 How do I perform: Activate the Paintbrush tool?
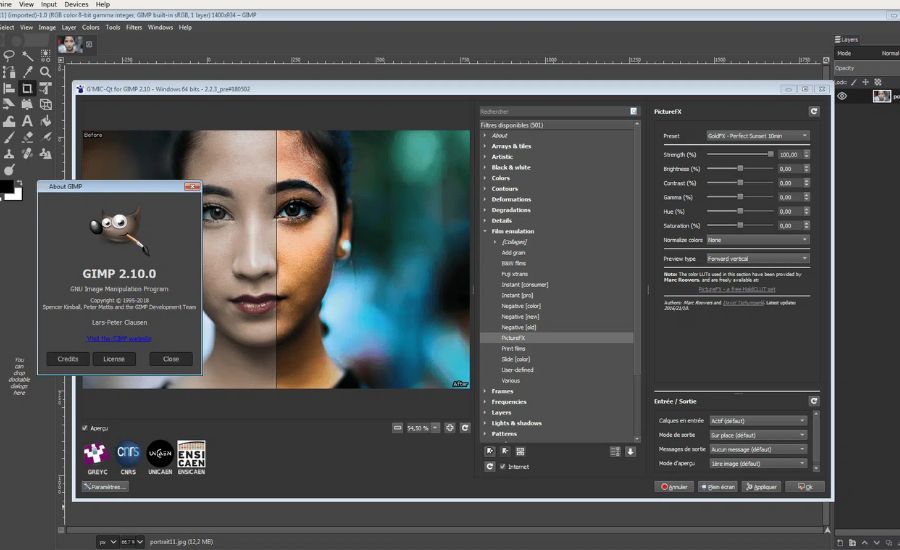point(9,138)
